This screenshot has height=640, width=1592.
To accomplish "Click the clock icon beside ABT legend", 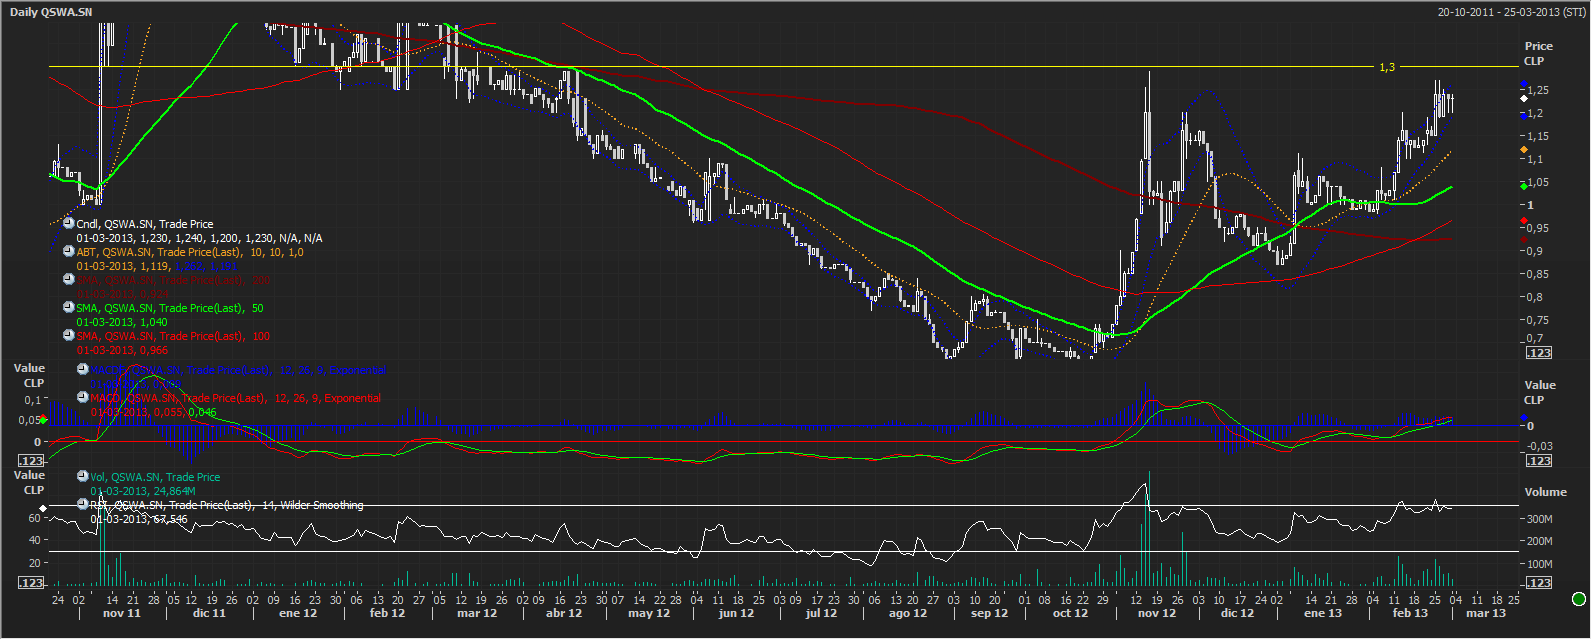I will pyautogui.click(x=69, y=253).
